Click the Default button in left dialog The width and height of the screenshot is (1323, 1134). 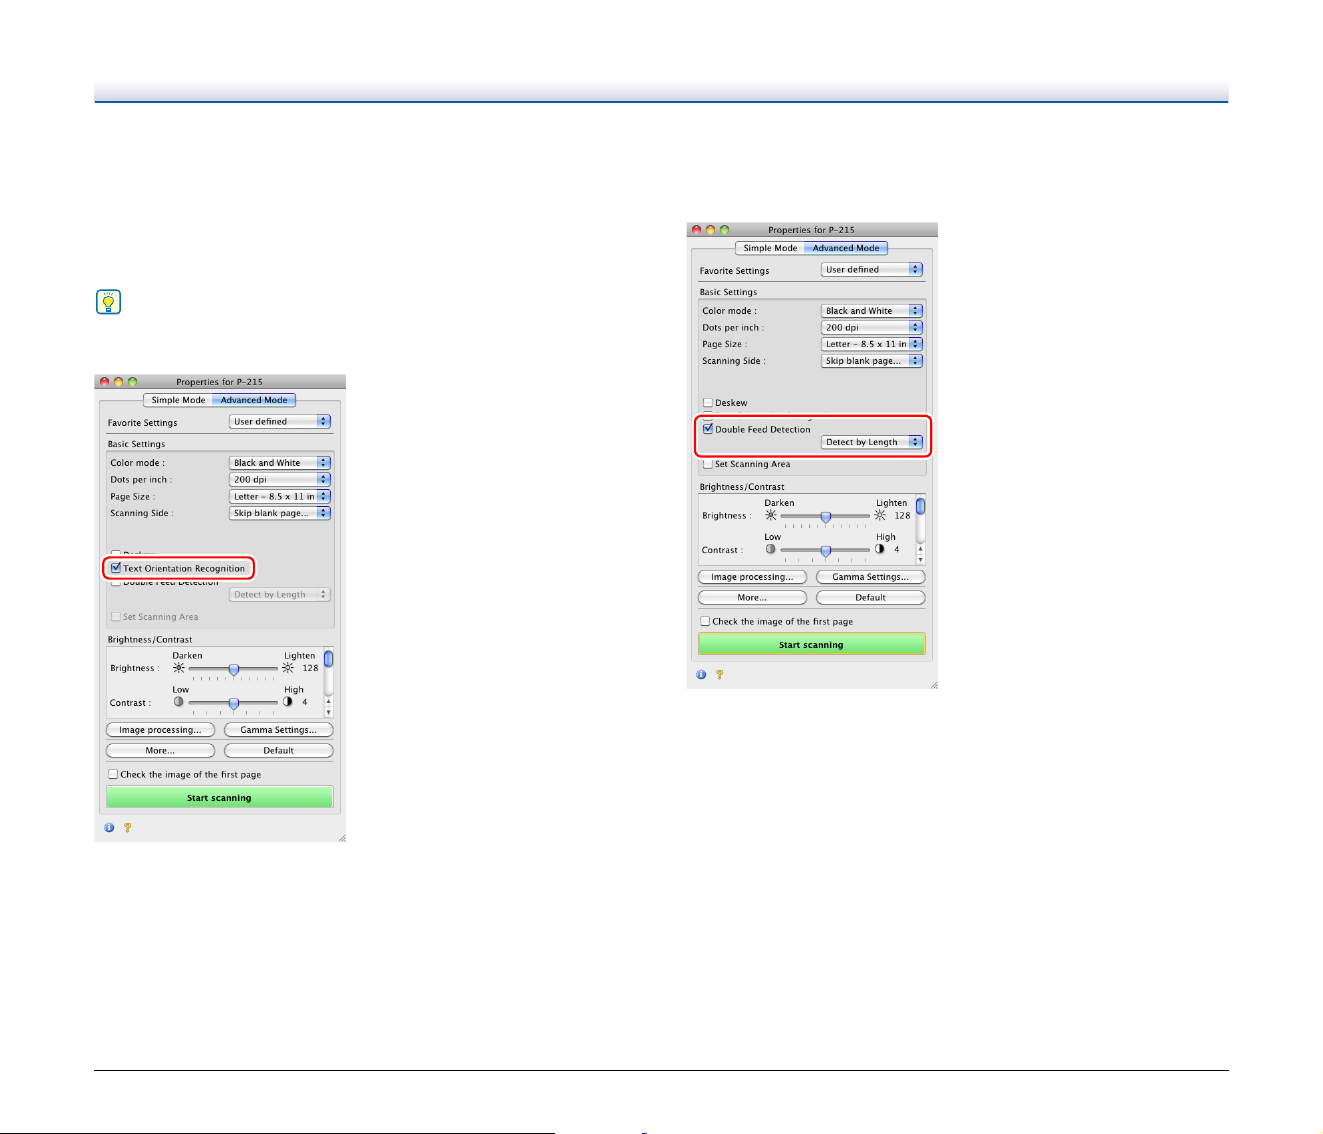point(279,750)
